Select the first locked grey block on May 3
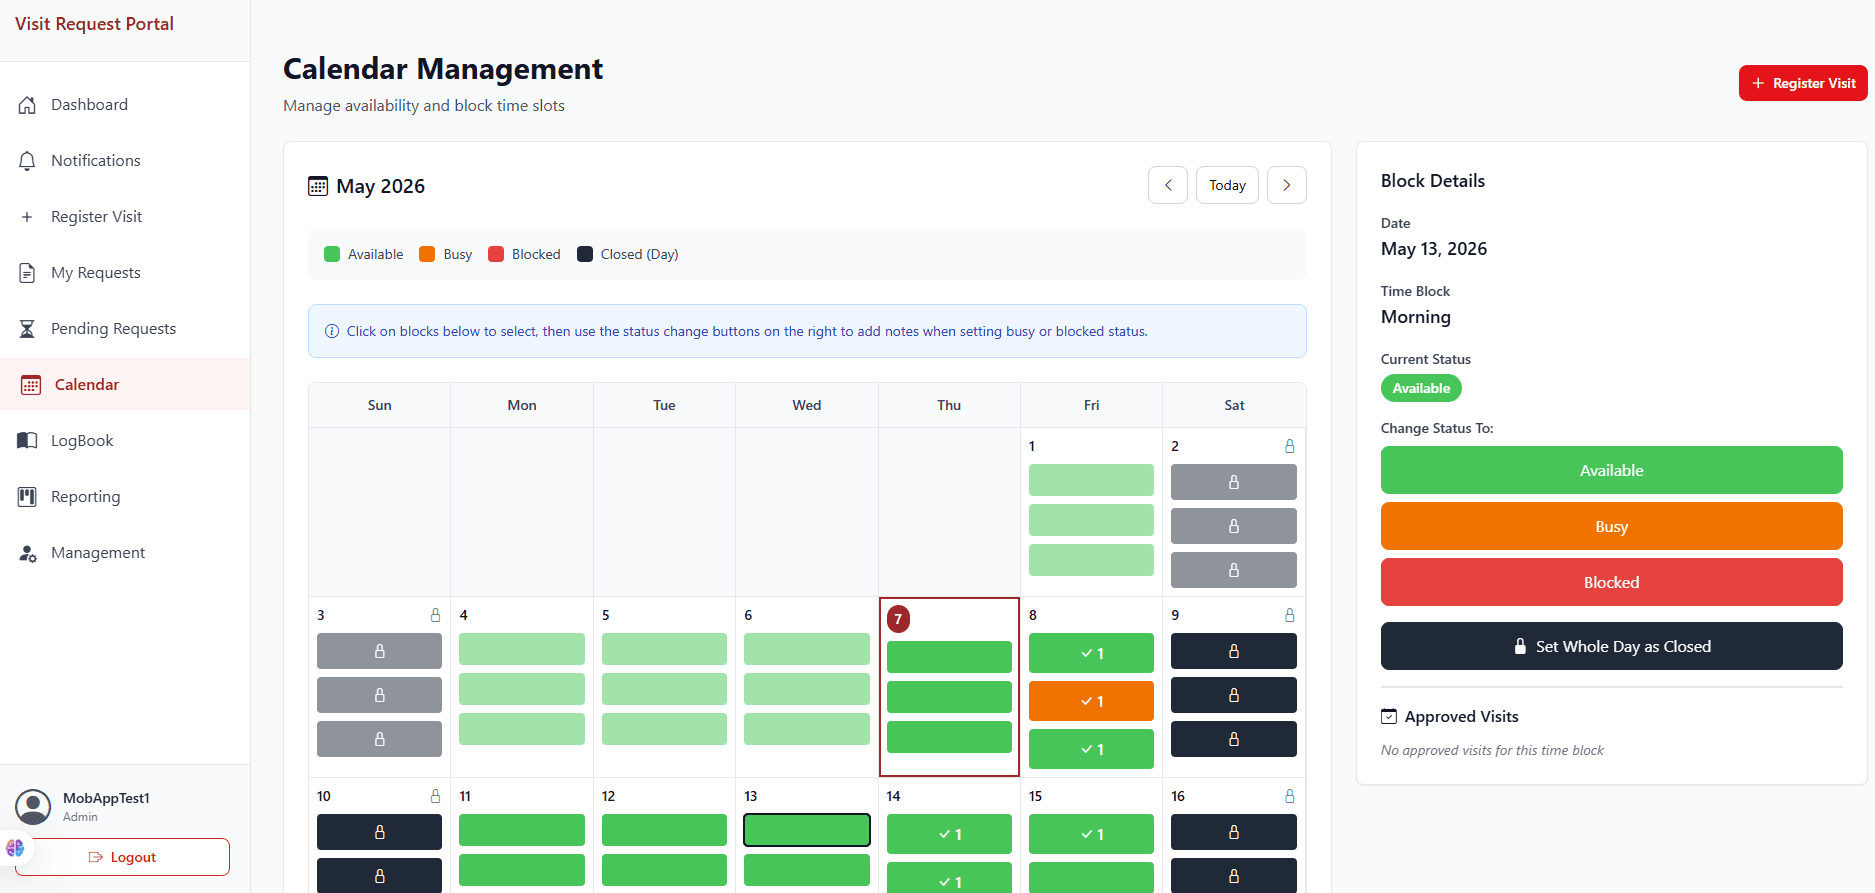 click(379, 651)
